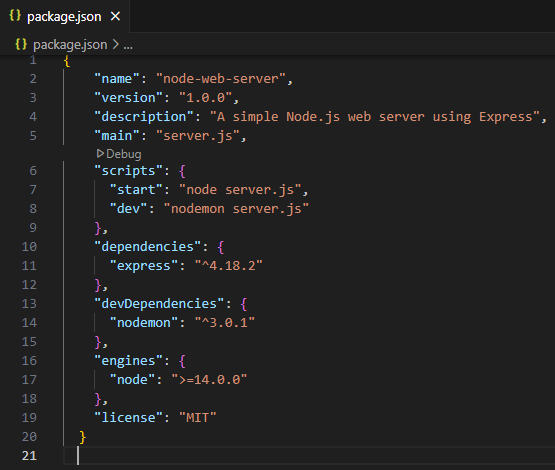This screenshot has width=555, height=470.
Task: Click the "MIT" license value
Action: (198, 418)
